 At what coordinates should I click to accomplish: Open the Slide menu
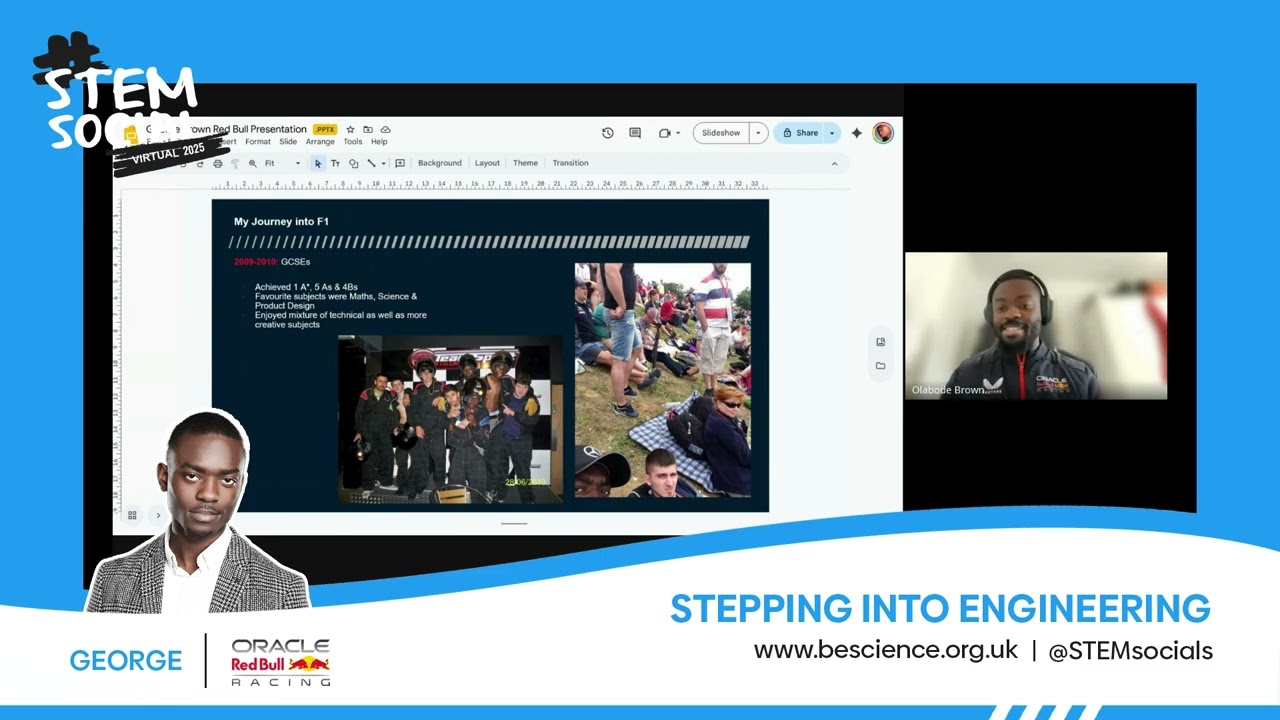(x=288, y=142)
